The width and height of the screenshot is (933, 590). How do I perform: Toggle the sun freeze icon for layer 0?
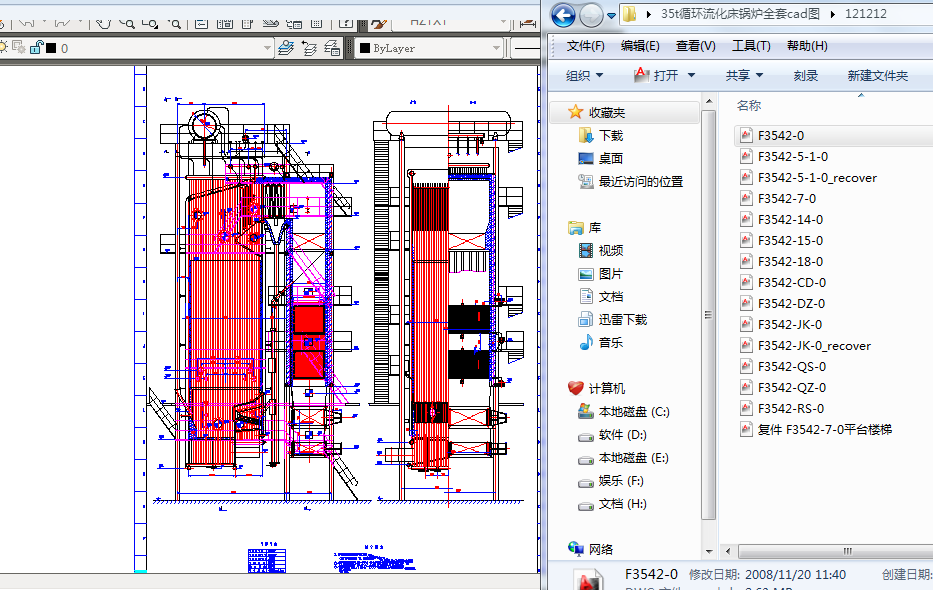(x=17, y=48)
